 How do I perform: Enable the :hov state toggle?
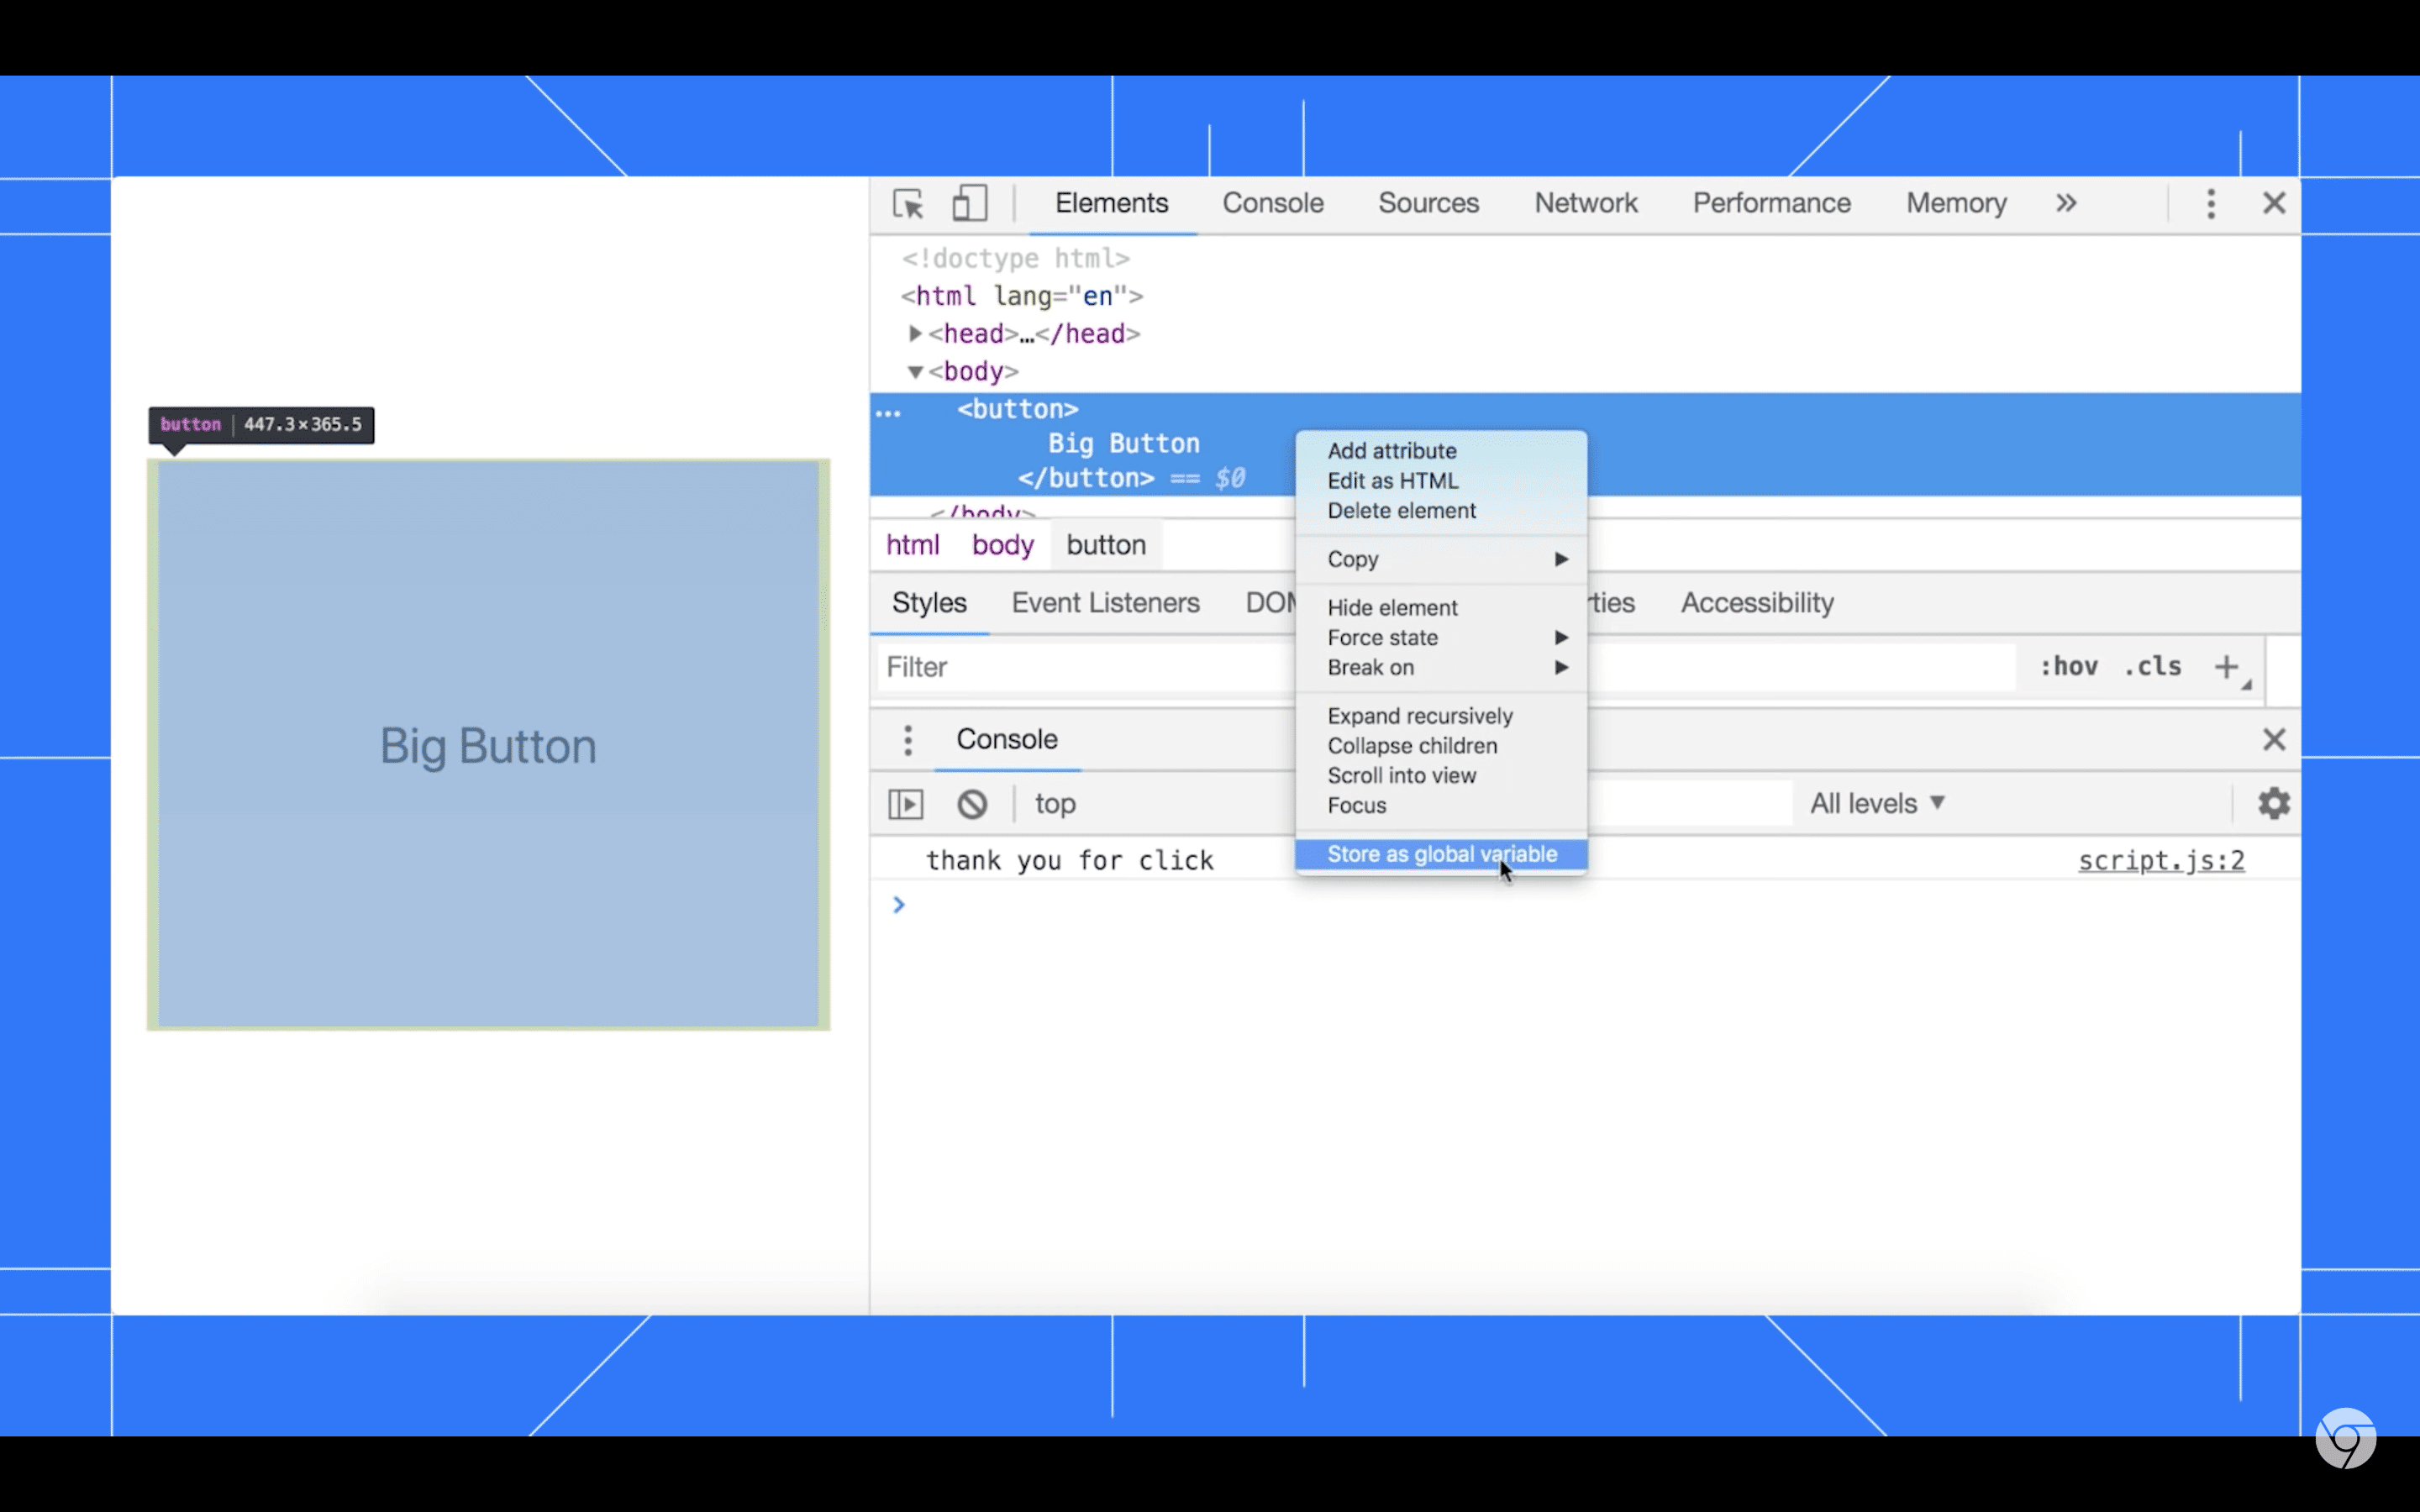2066,665
